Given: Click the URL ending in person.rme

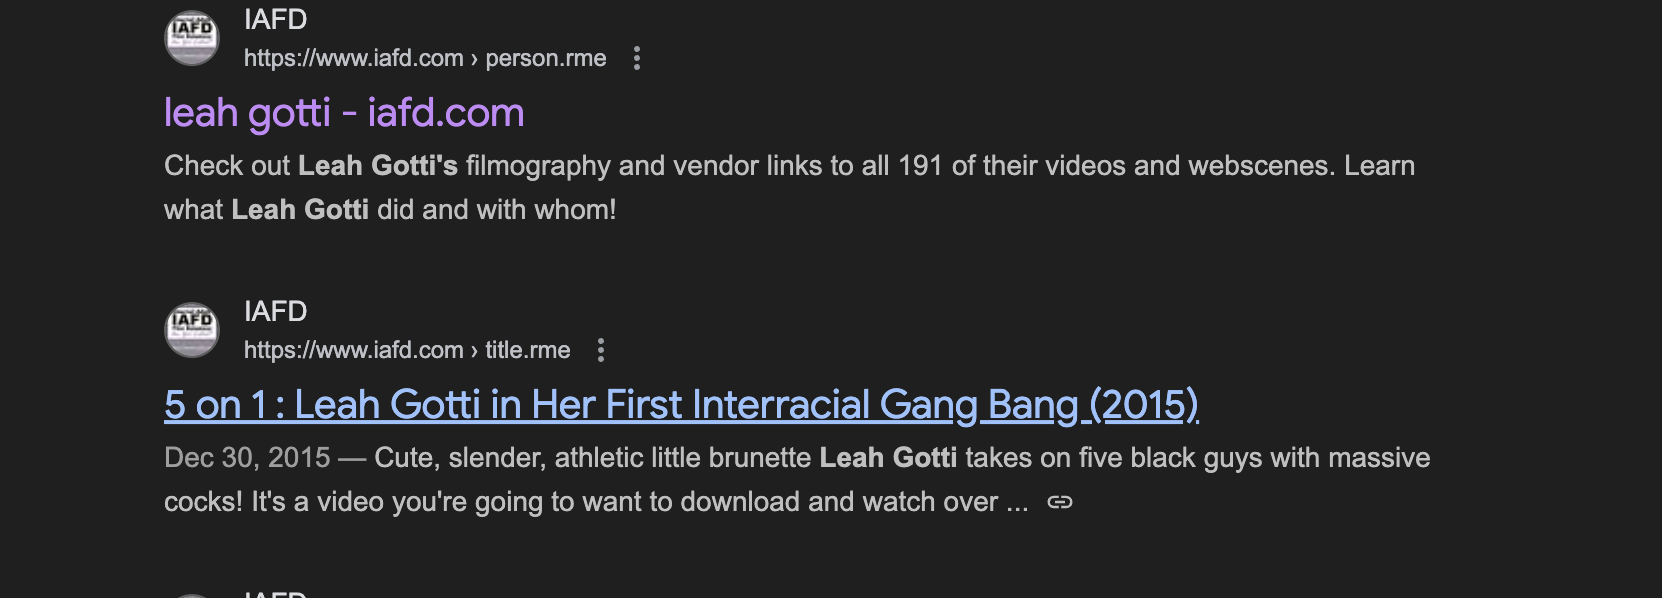Looking at the screenshot, I should coord(424,59).
